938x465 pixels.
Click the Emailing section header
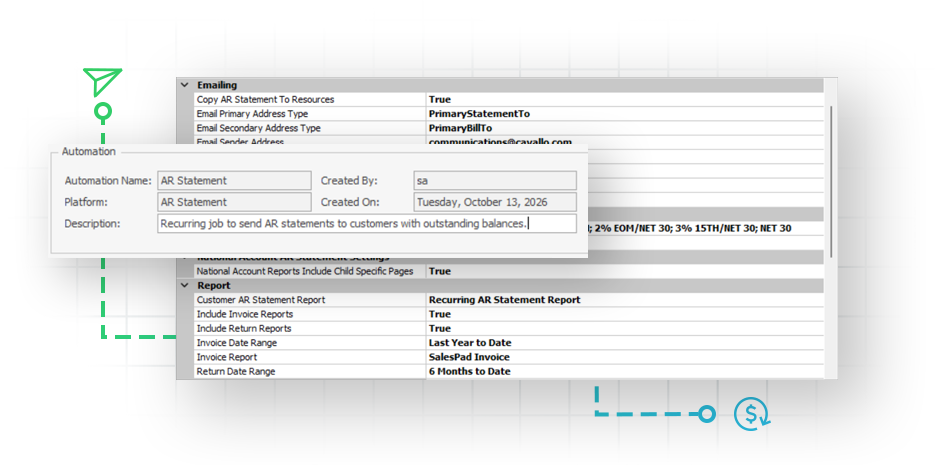click(508, 85)
